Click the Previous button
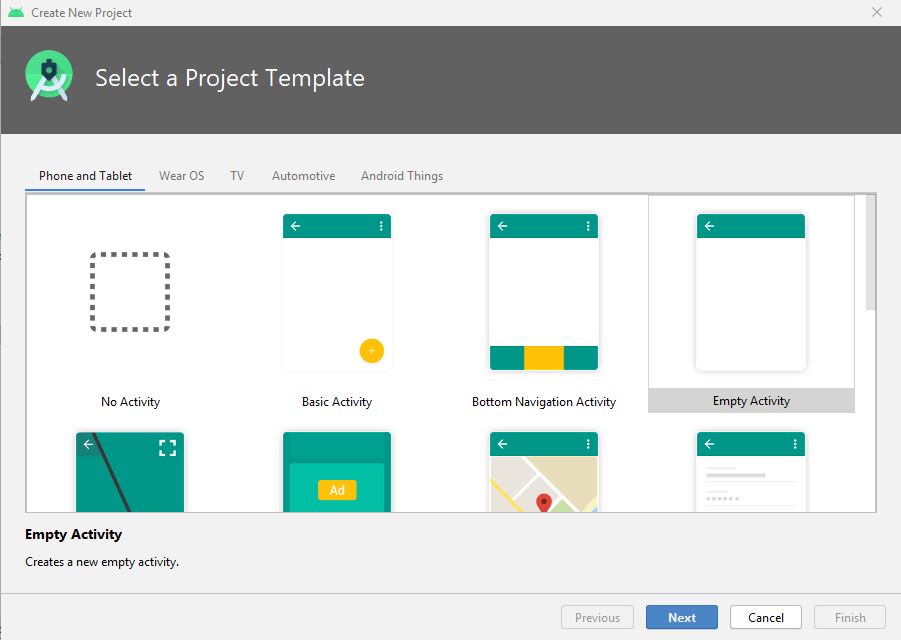The height and width of the screenshot is (640, 901). point(597,618)
